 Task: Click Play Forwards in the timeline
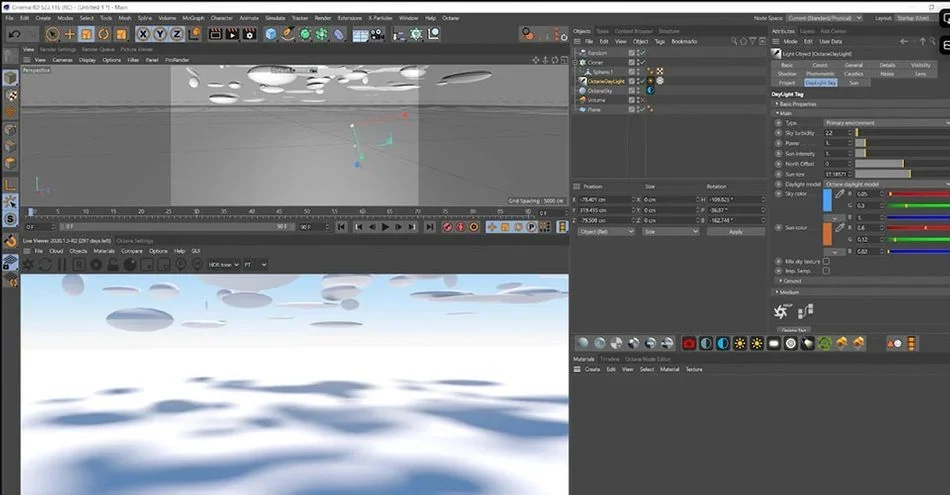[385, 227]
